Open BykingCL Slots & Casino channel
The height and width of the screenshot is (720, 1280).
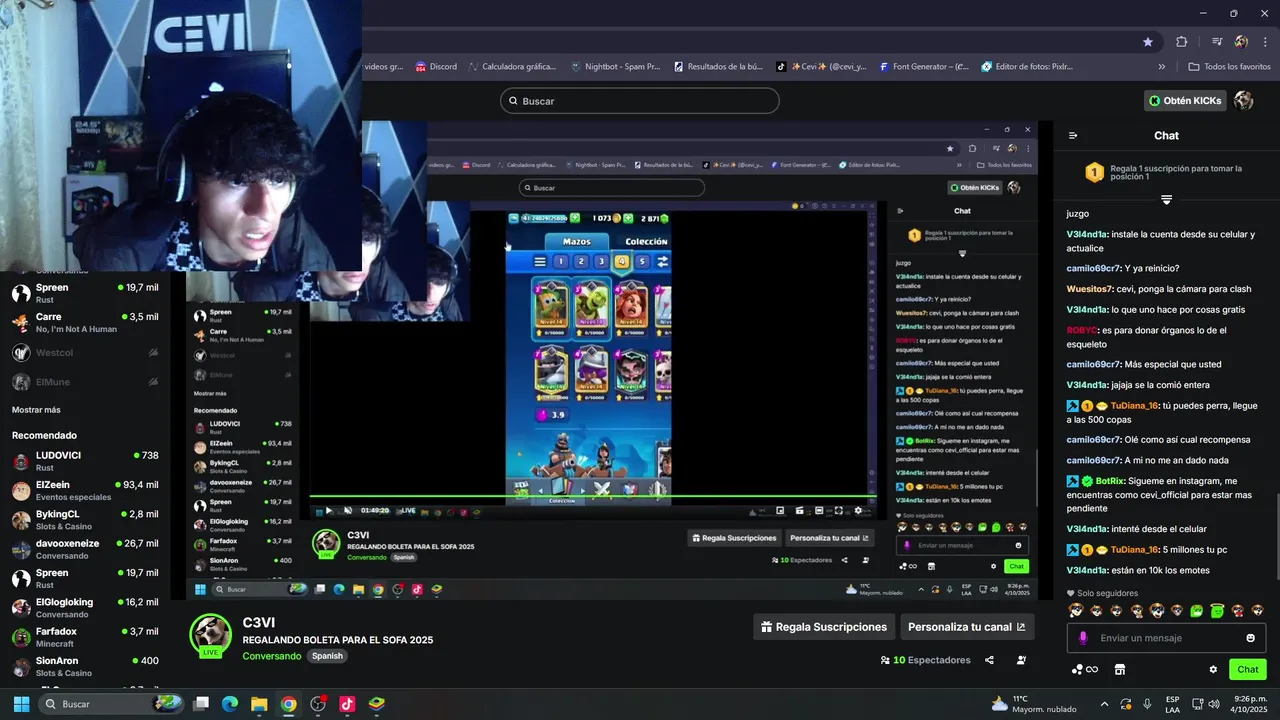85,520
